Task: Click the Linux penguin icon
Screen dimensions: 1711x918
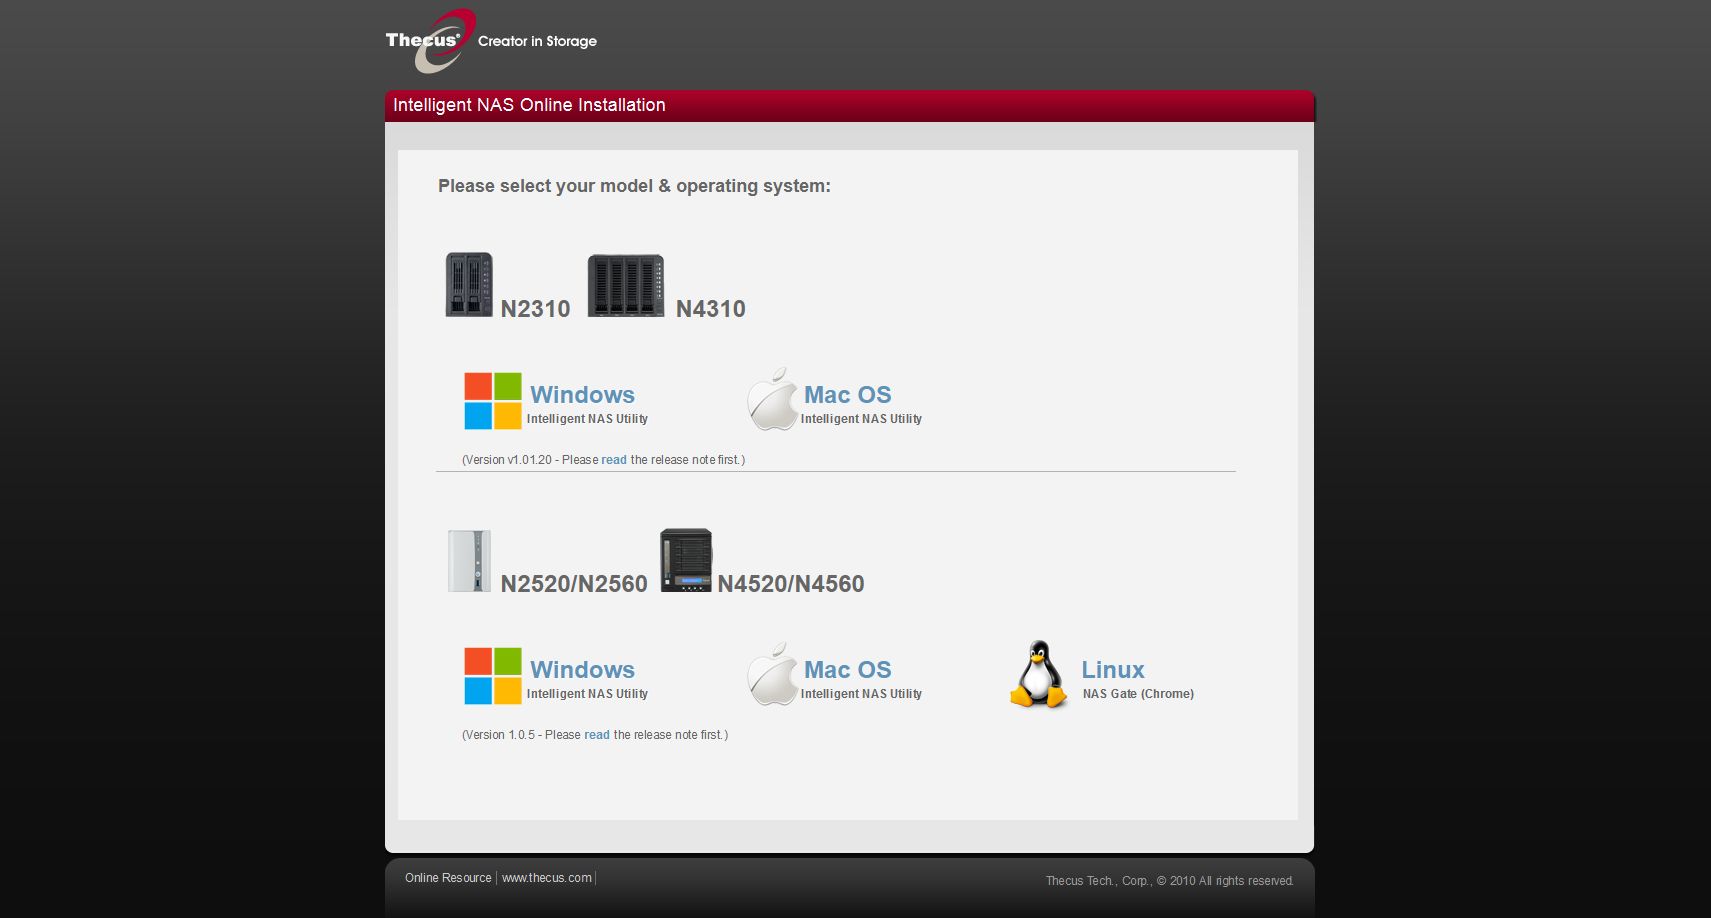Action: coord(1039,675)
